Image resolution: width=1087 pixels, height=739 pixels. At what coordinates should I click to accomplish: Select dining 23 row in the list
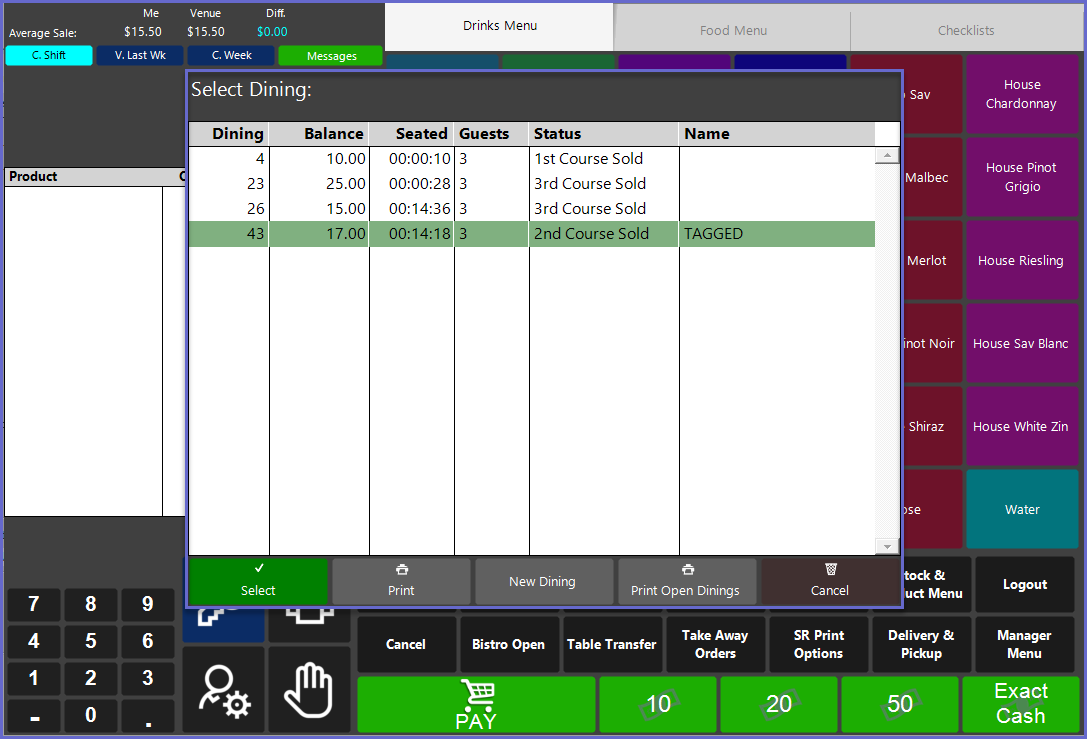coord(531,184)
